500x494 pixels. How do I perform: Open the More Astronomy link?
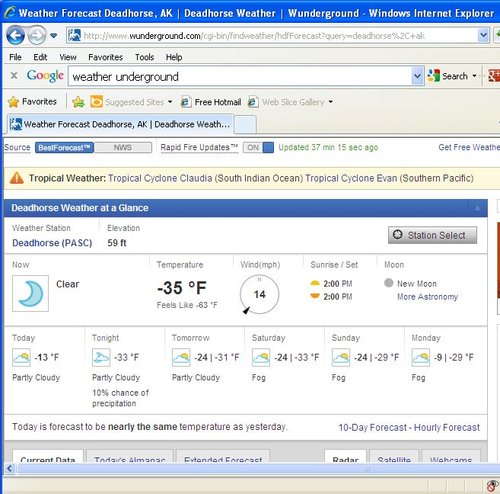point(428,297)
